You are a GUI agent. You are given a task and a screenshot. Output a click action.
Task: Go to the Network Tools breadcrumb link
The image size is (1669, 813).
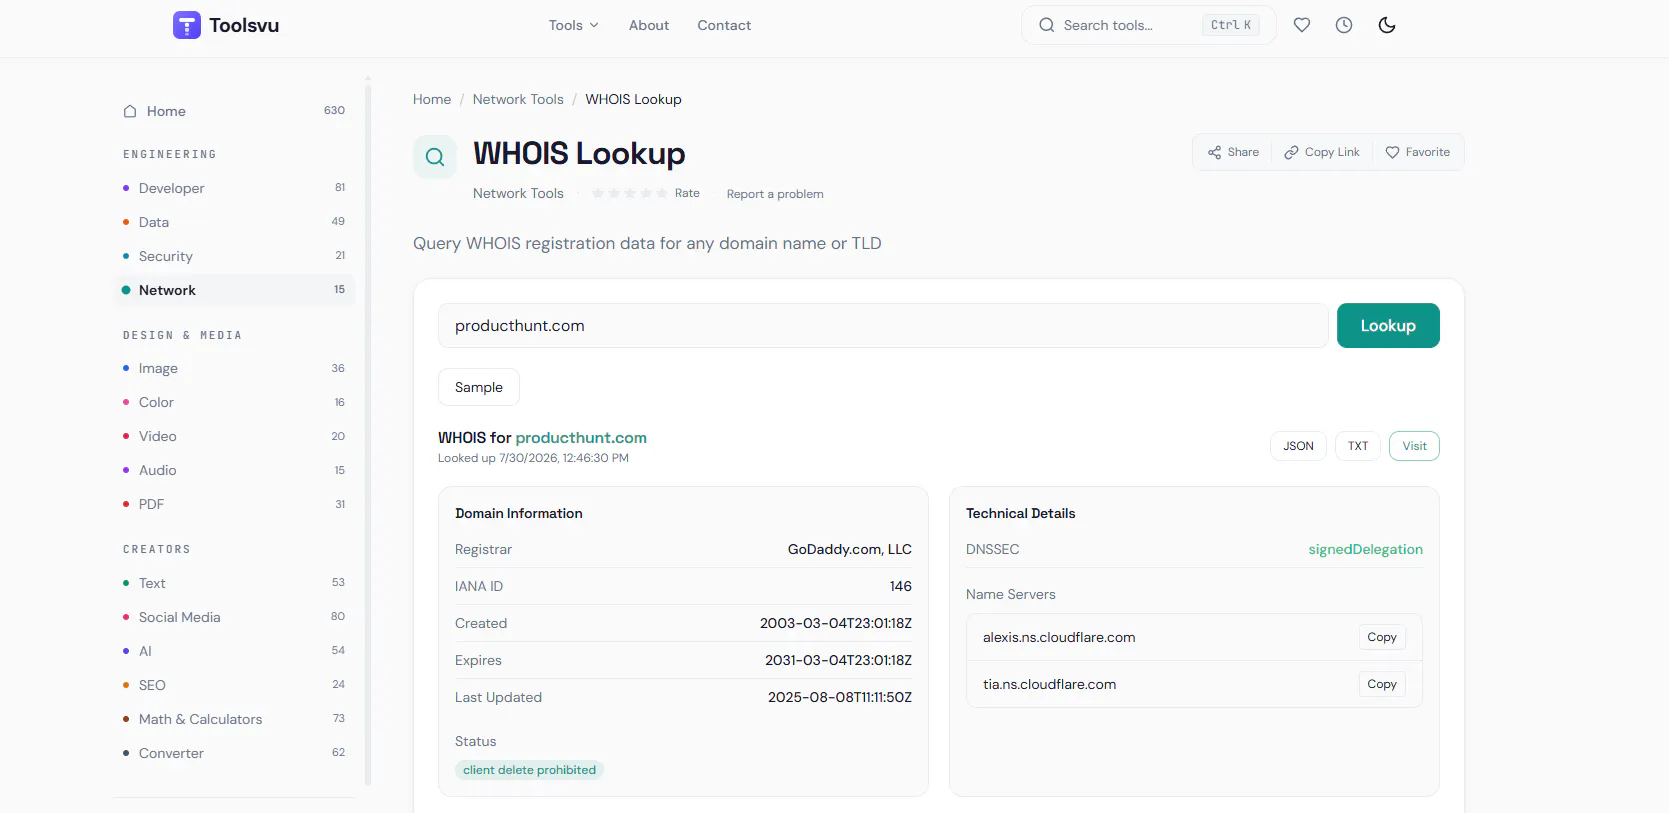[518, 99]
